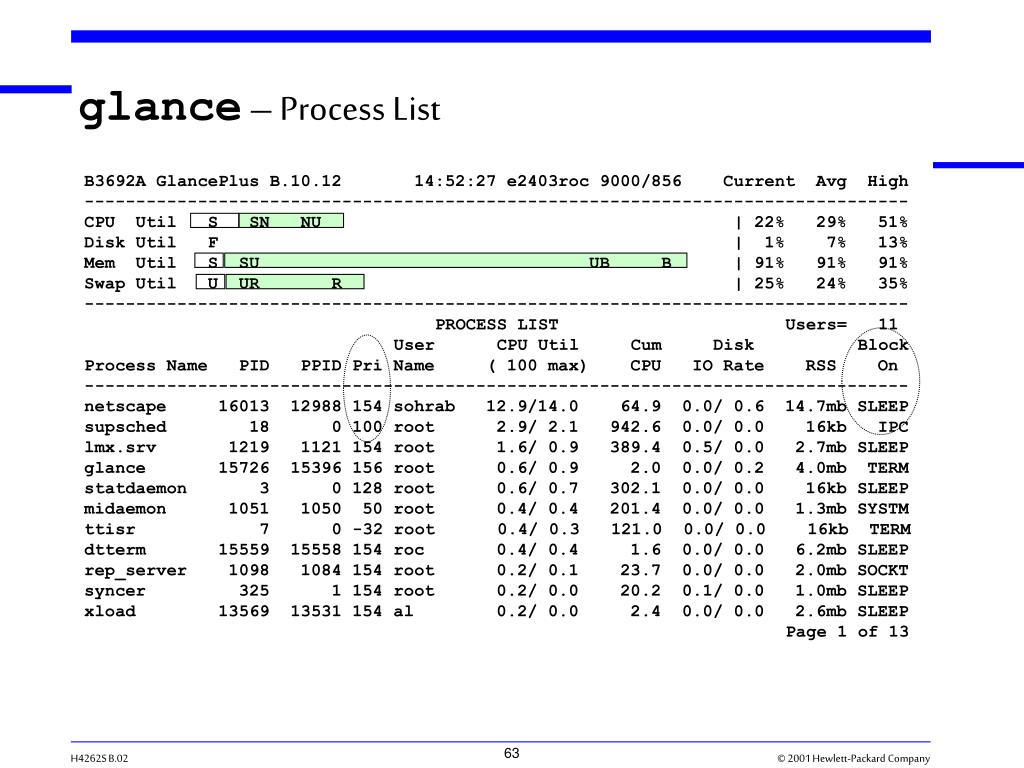Click the netscape process name
Image resolution: width=1024 pixels, height=768 pixels.
(125, 407)
